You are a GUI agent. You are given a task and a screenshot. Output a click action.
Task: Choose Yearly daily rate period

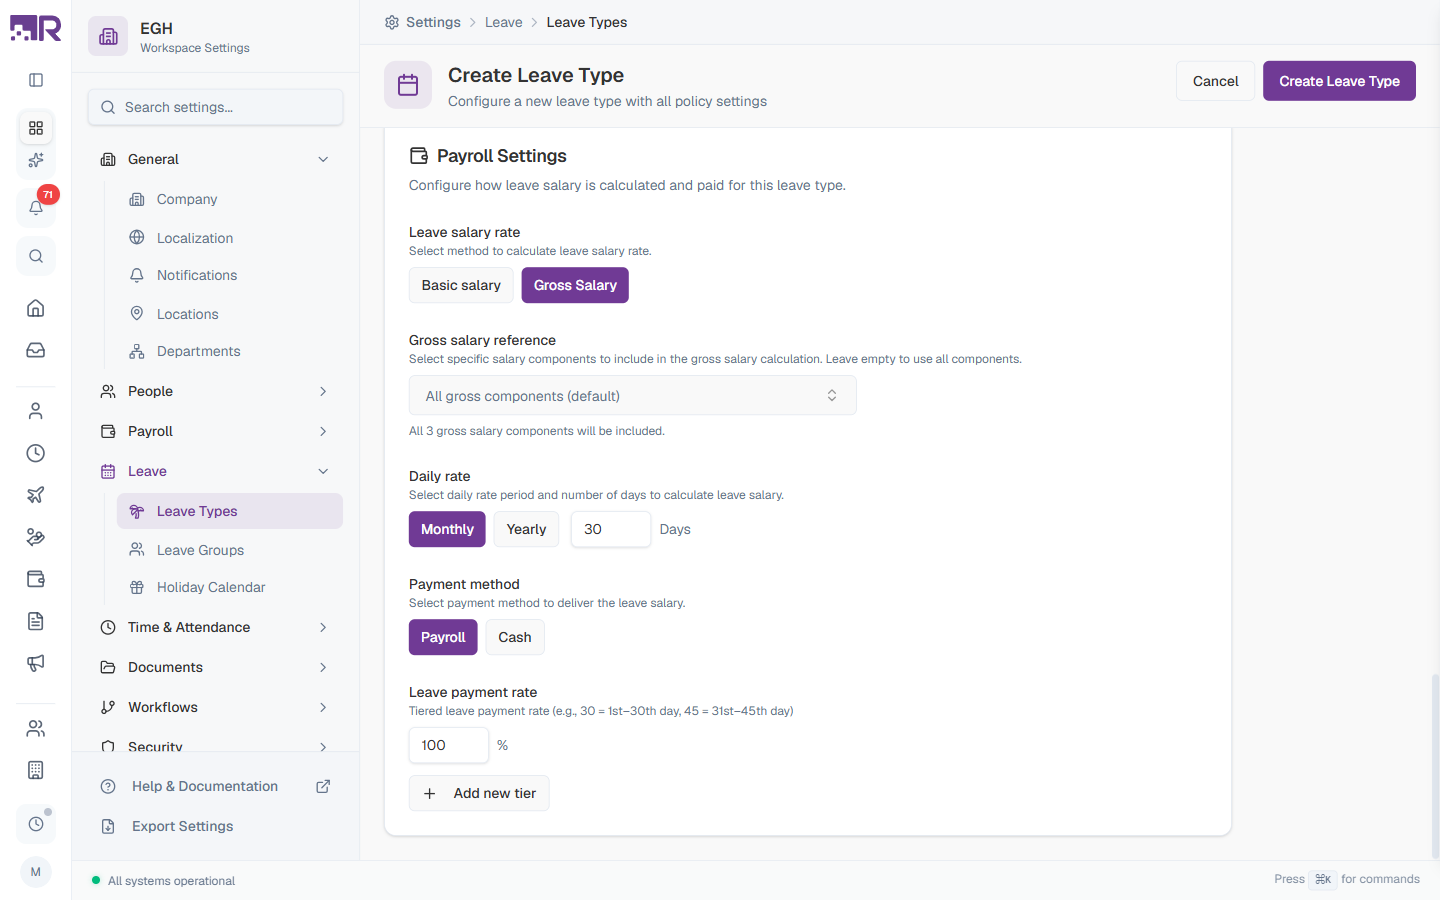click(x=526, y=529)
